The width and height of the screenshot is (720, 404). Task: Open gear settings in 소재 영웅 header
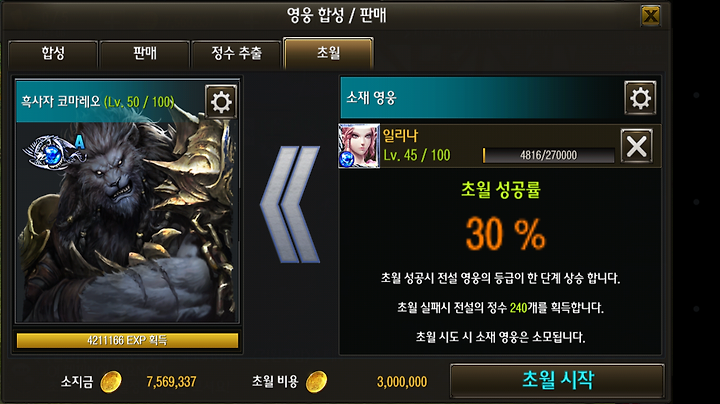640,98
